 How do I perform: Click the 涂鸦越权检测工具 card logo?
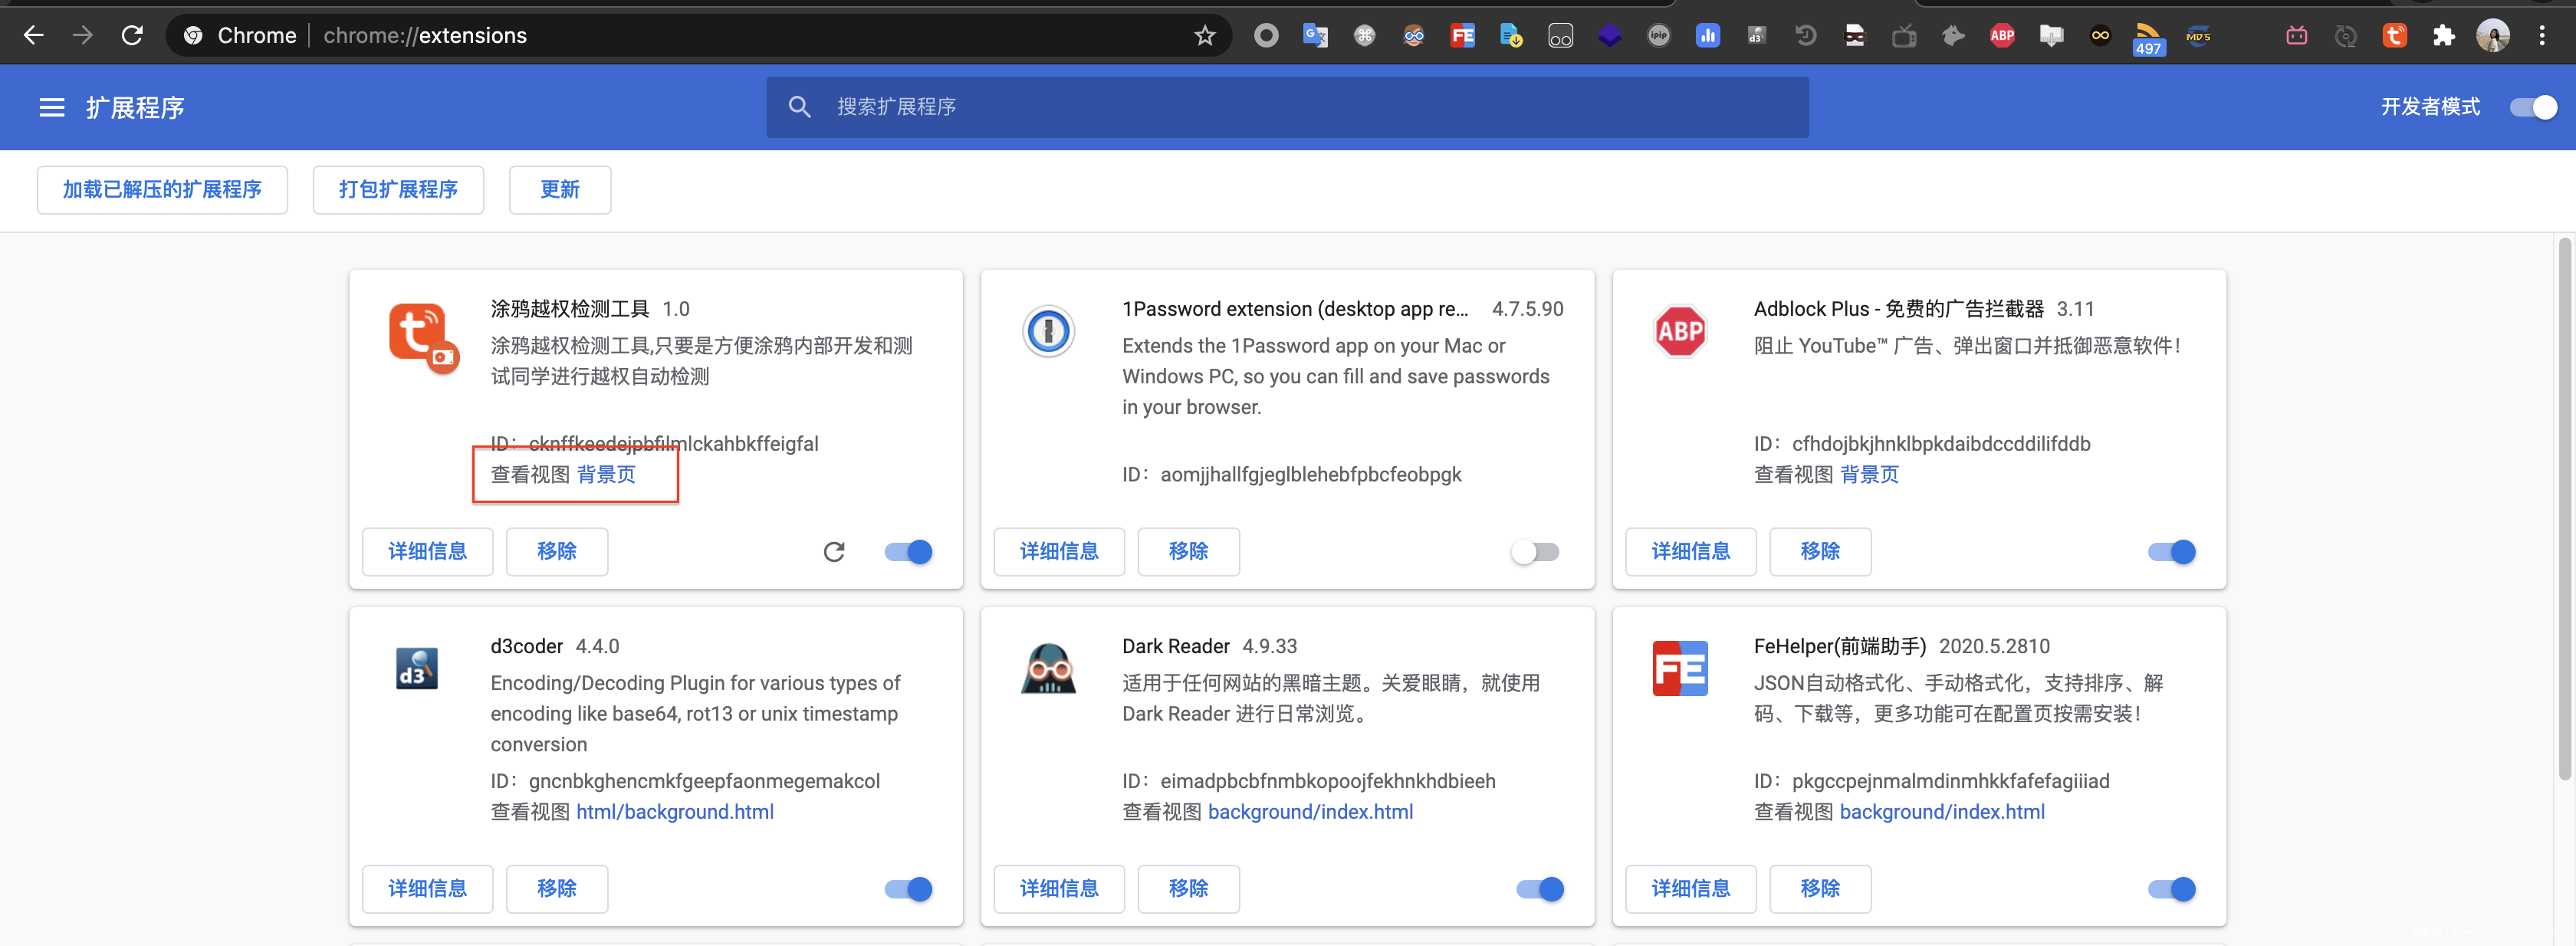424,338
